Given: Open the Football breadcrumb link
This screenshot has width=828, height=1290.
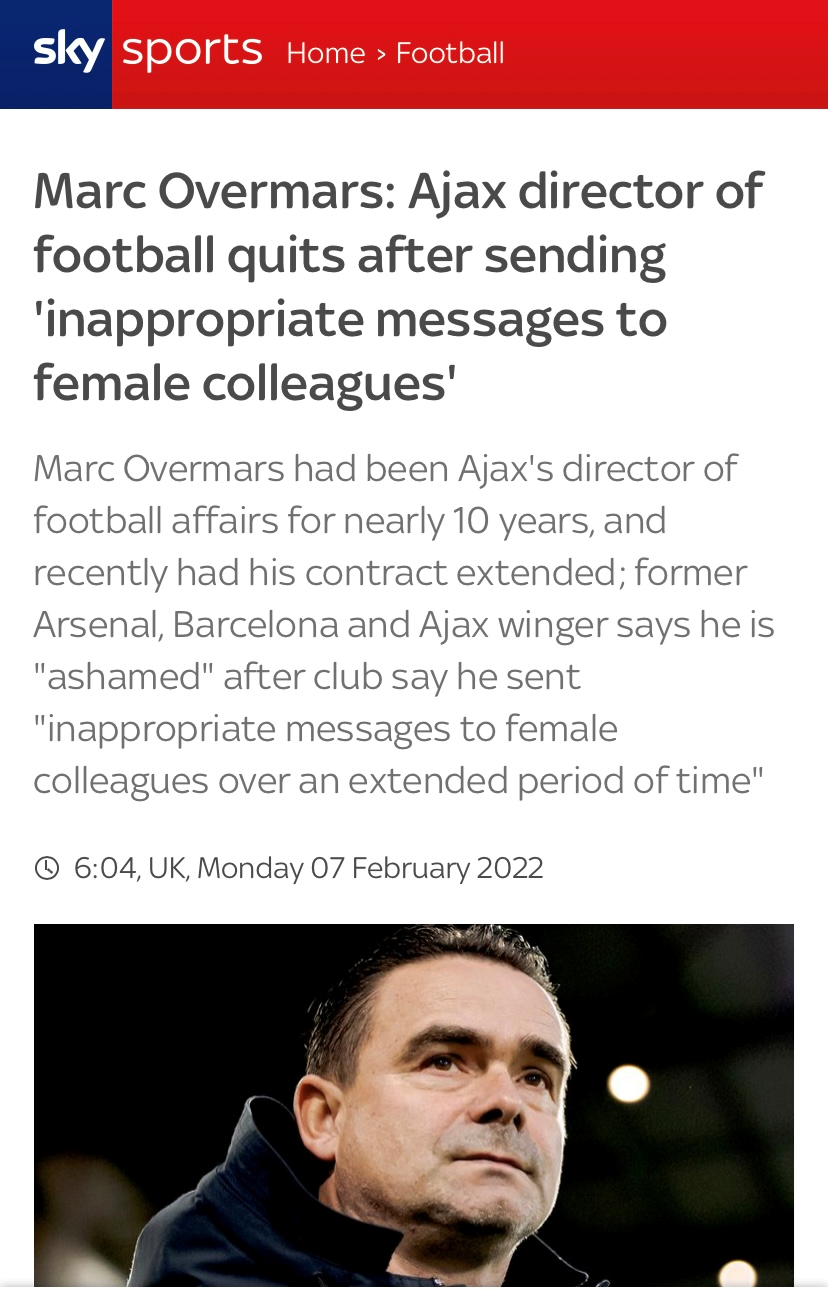Looking at the screenshot, I should tap(450, 53).
